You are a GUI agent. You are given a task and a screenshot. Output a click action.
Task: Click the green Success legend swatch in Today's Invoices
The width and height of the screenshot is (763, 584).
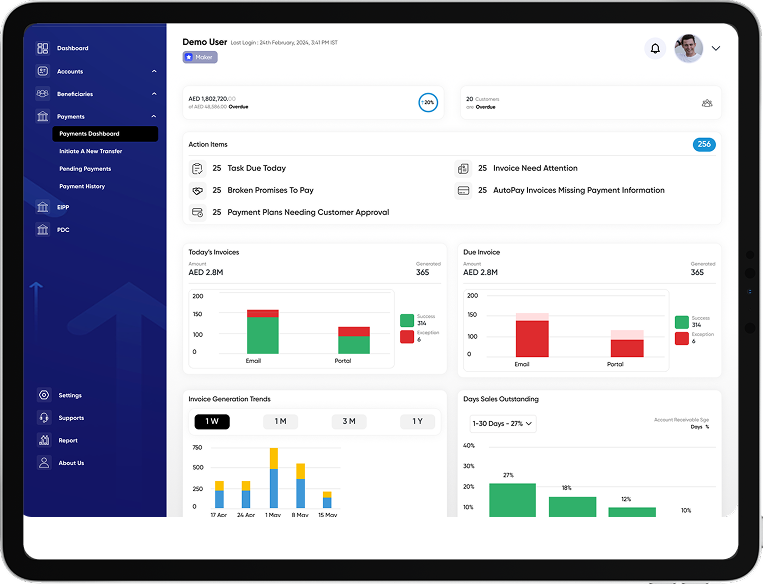[406, 320]
